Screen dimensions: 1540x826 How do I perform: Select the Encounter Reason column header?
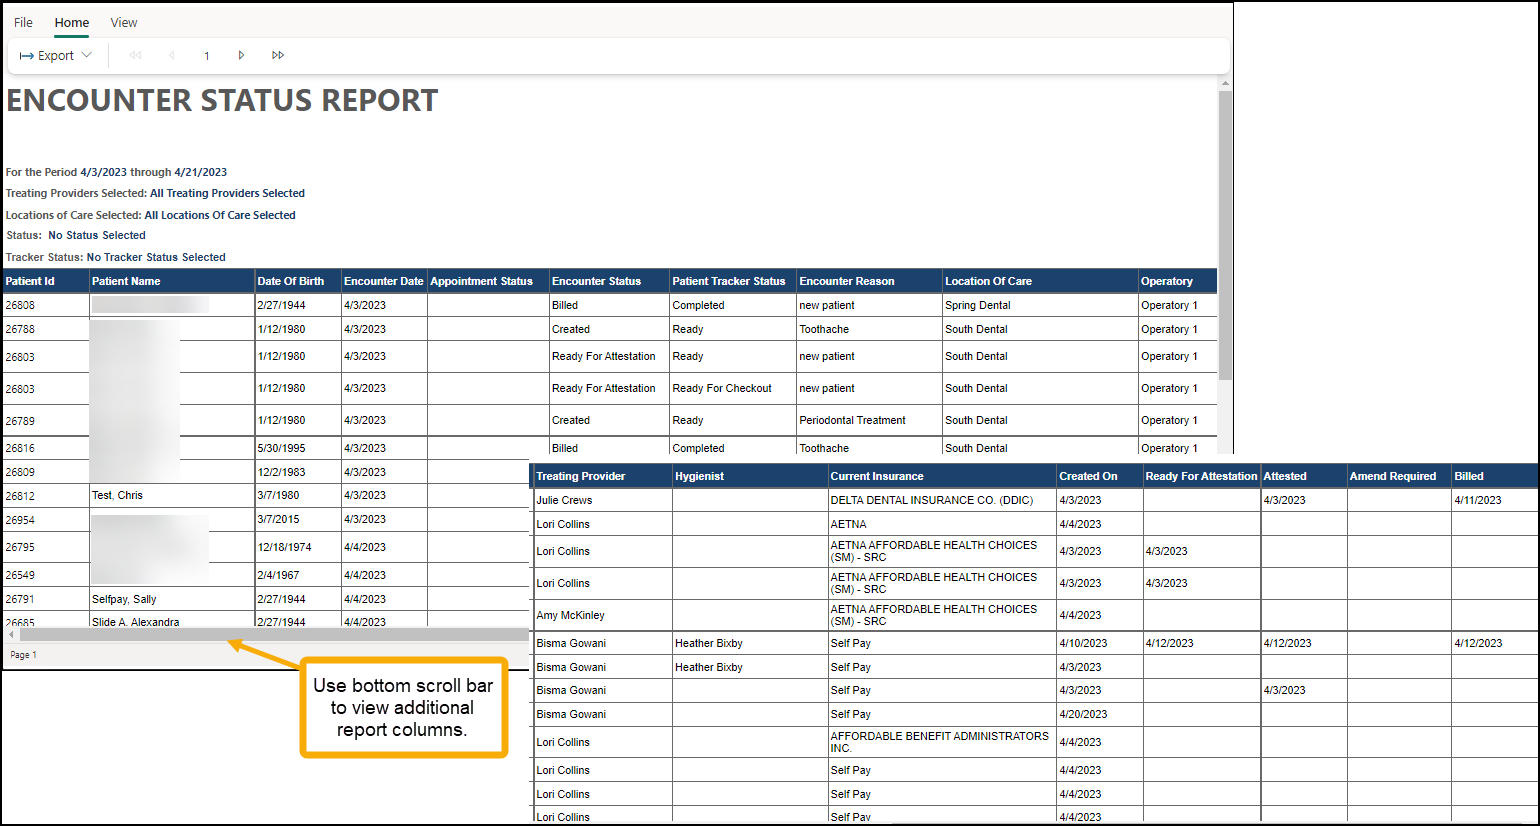(x=869, y=281)
